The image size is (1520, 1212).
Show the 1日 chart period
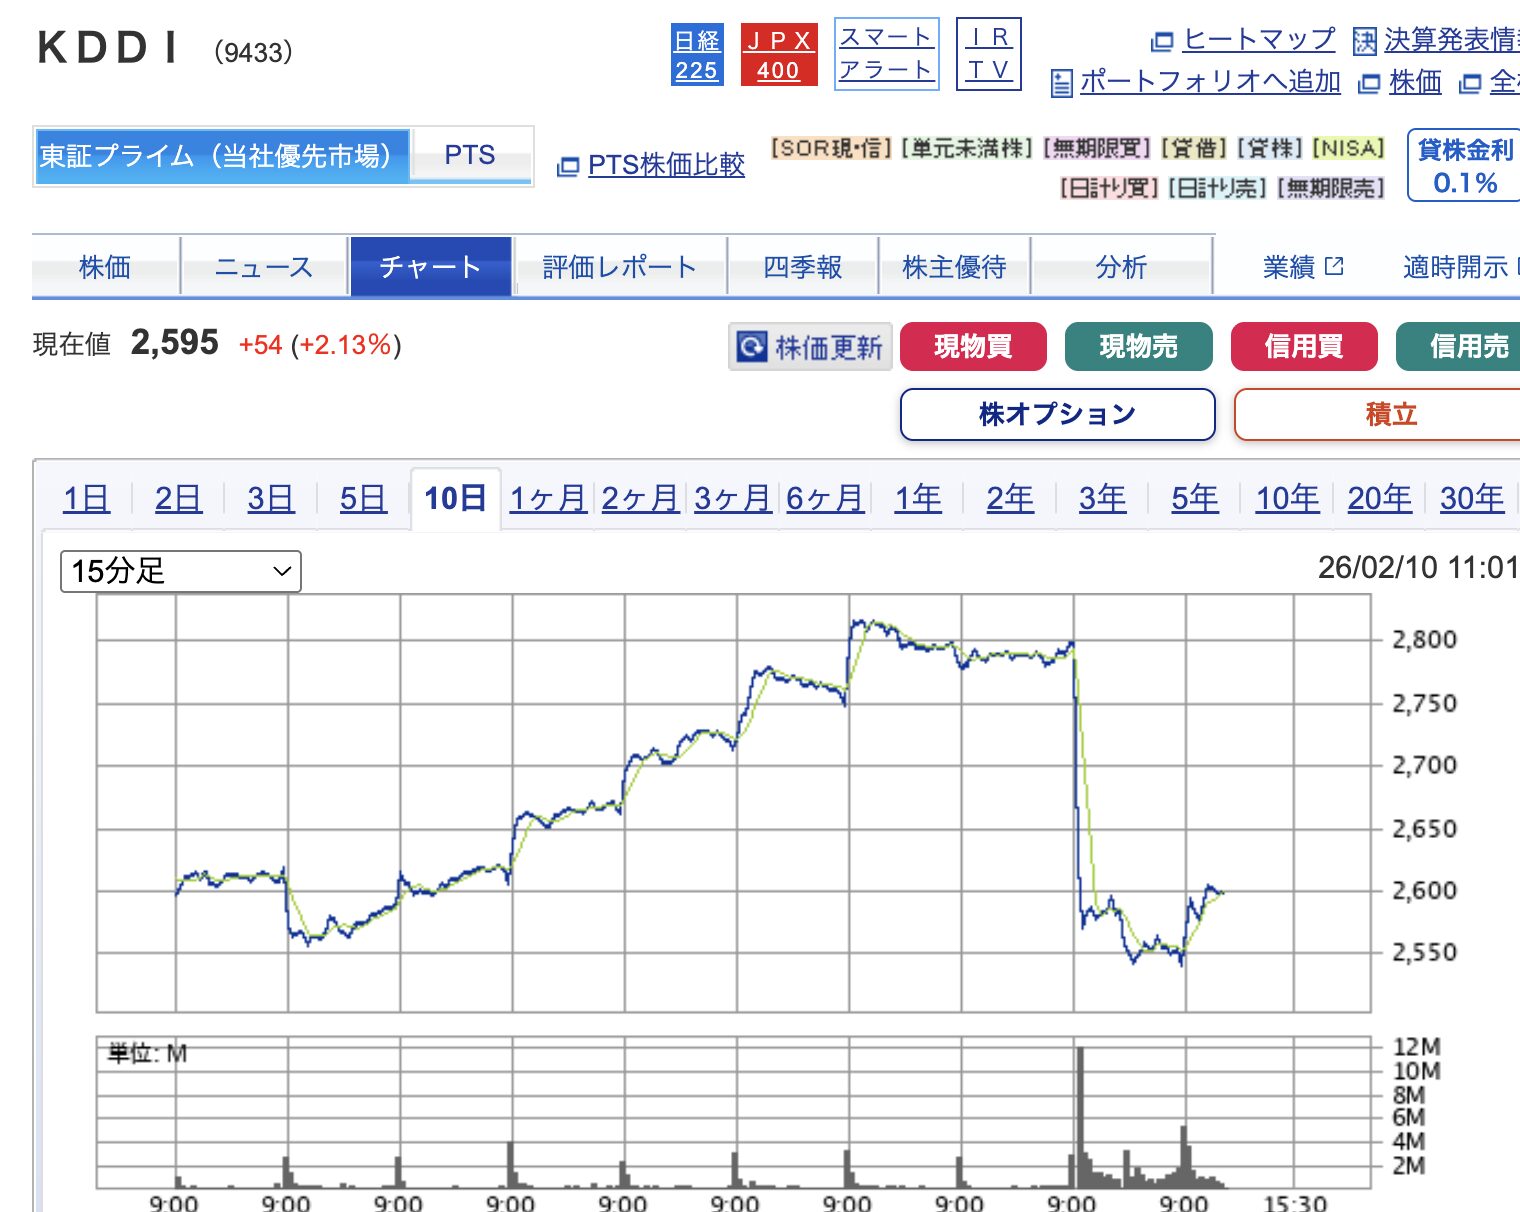click(x=86, y=498)
